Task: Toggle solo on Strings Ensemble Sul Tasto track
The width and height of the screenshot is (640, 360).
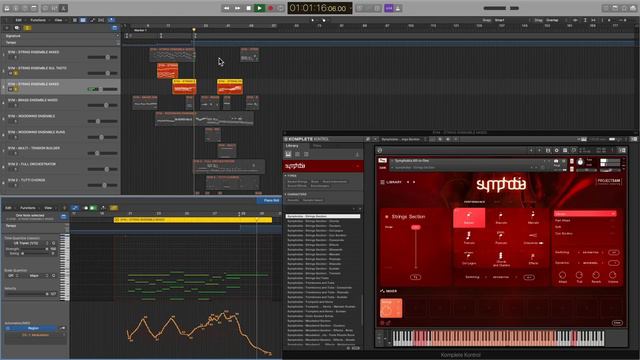Action: (x=16, y=73)
